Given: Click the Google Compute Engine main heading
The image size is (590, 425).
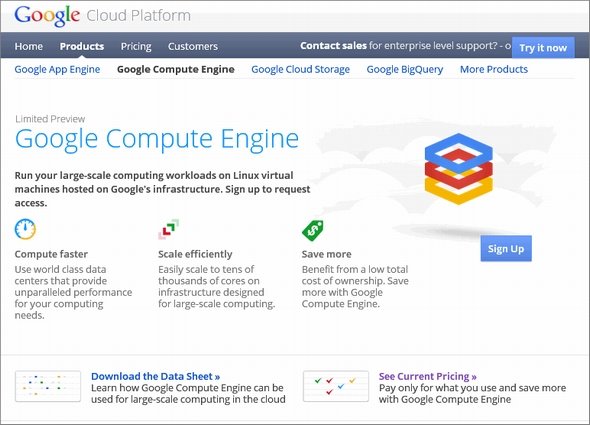Looking at the screenshot, I should 157,140.
